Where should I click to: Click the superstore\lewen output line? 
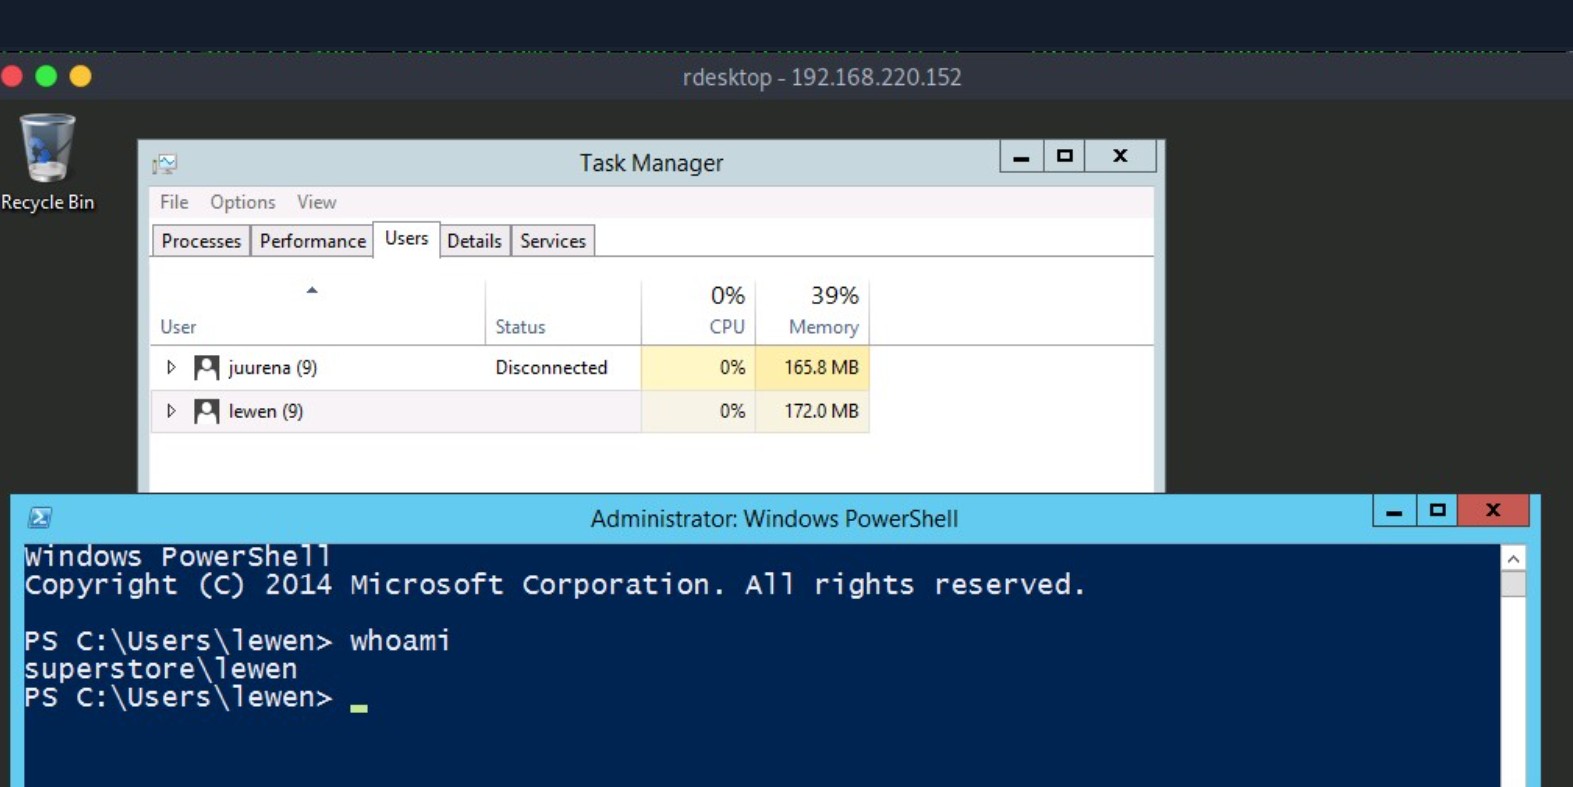pyautogui.click(x=161, y=669)
